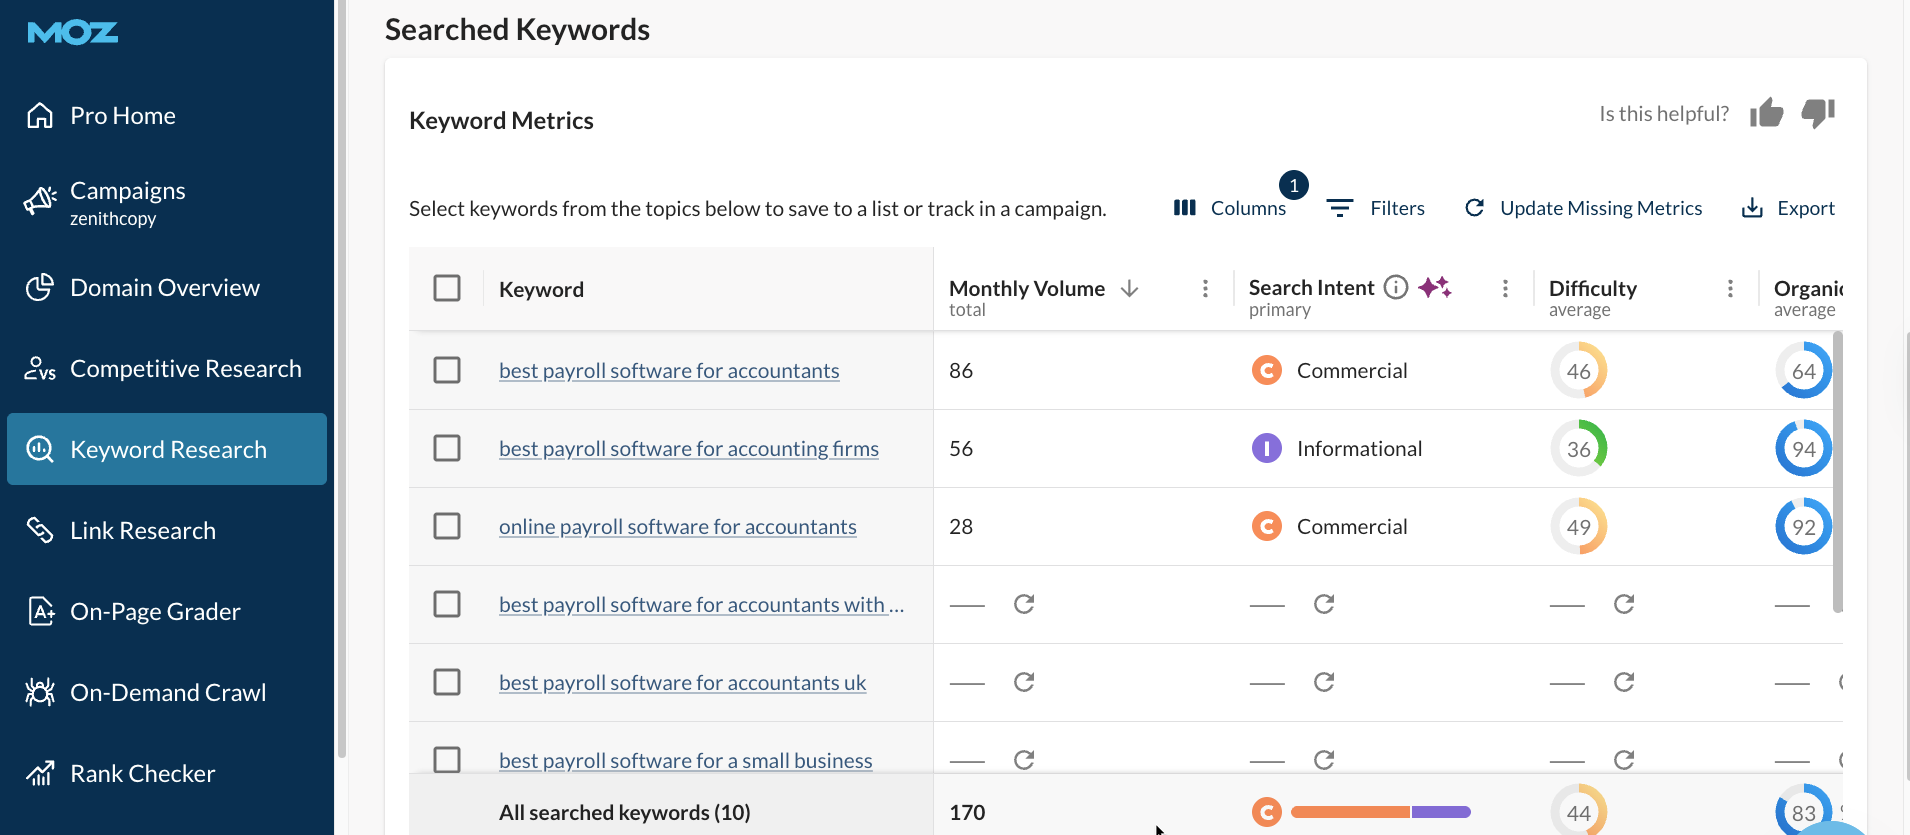Image resolution: width=1910 pixels, height=835 pixels.
Task: Click the On-Page Grader icon
Action: pyautogui.click(x=40, y=611)
